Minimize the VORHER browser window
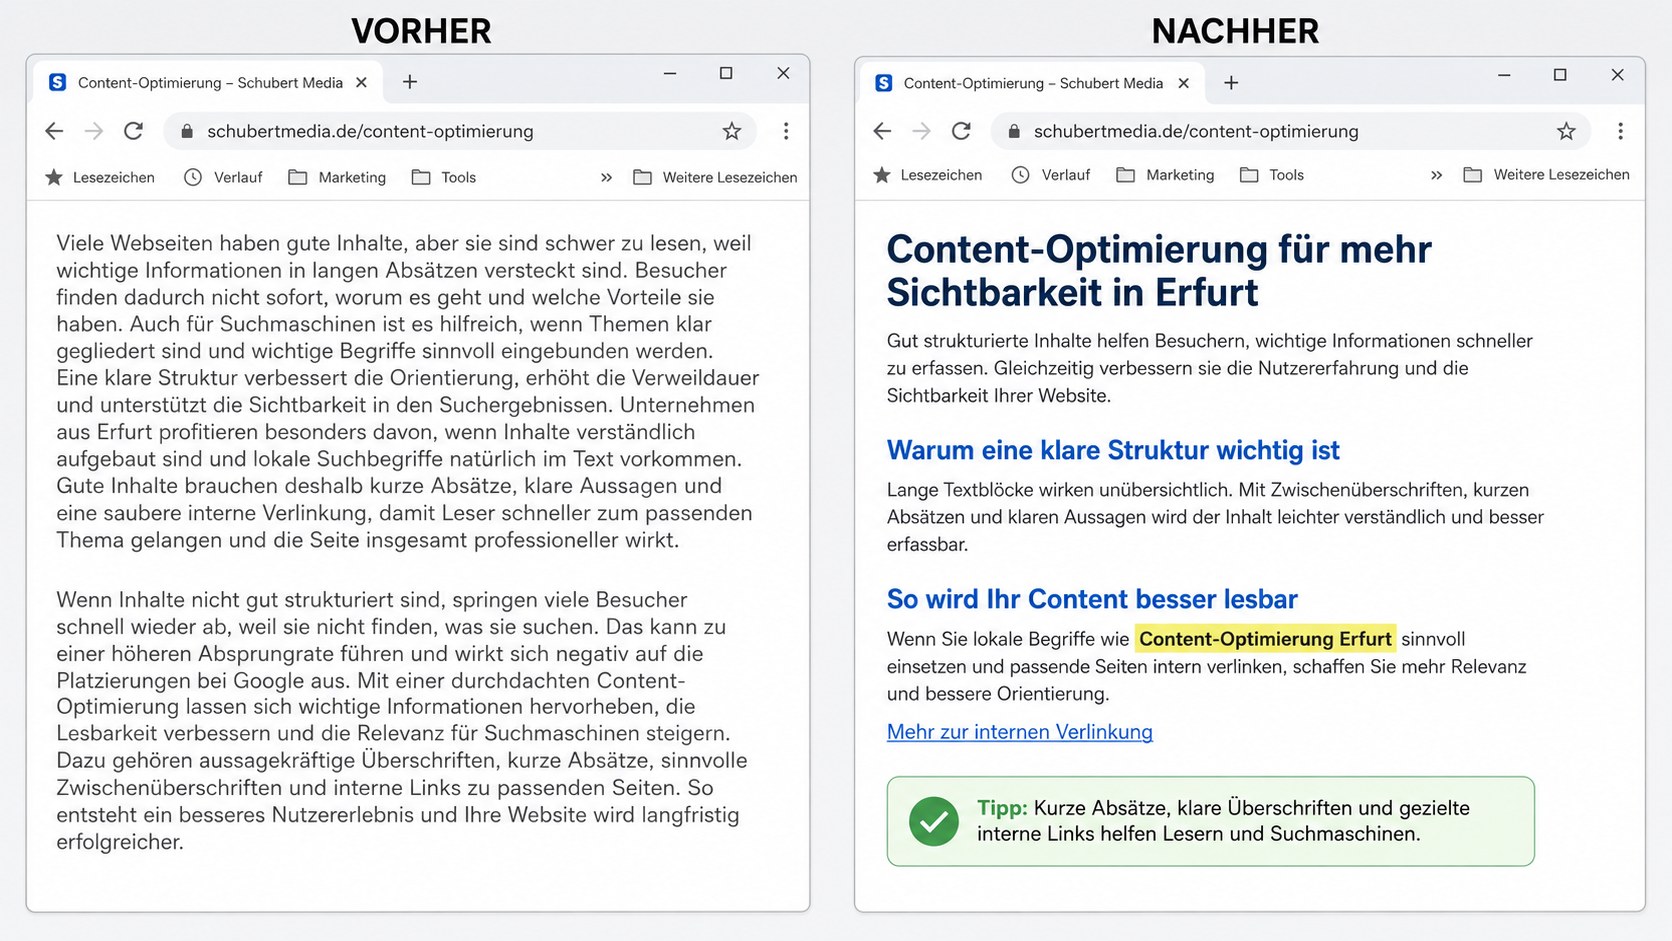Screen dimensions: 1672x941 coord(670,73)
